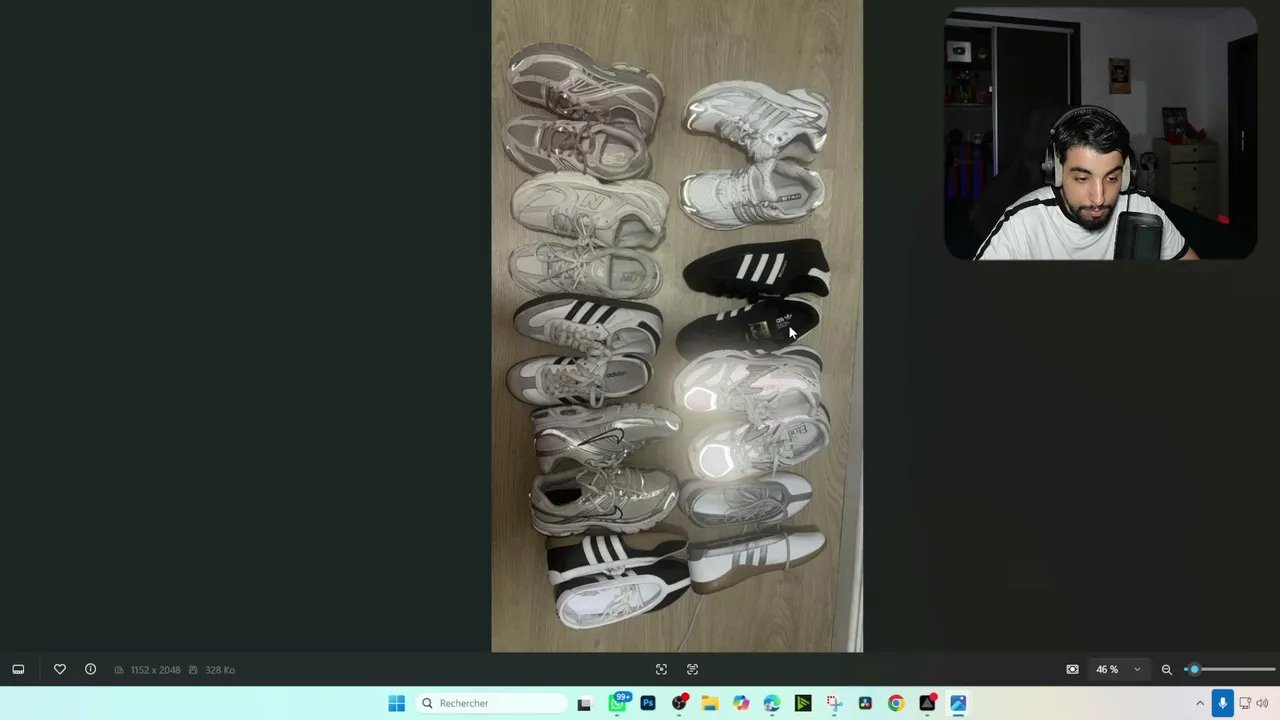Click the Rechercher taskbar search box
The width and height of the screenshot is (1280, 720).
click(x=492, y=703)
